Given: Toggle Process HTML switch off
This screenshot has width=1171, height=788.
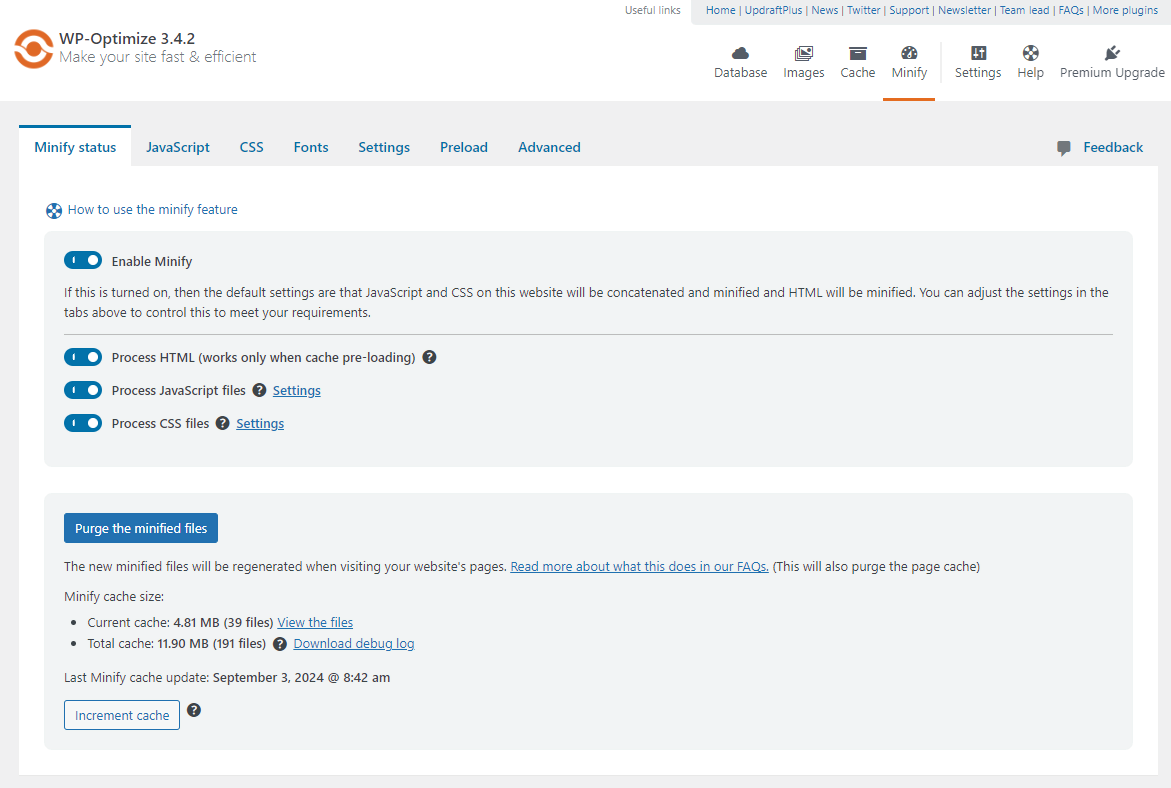Looking at the screenshot, I should [83, 357].
